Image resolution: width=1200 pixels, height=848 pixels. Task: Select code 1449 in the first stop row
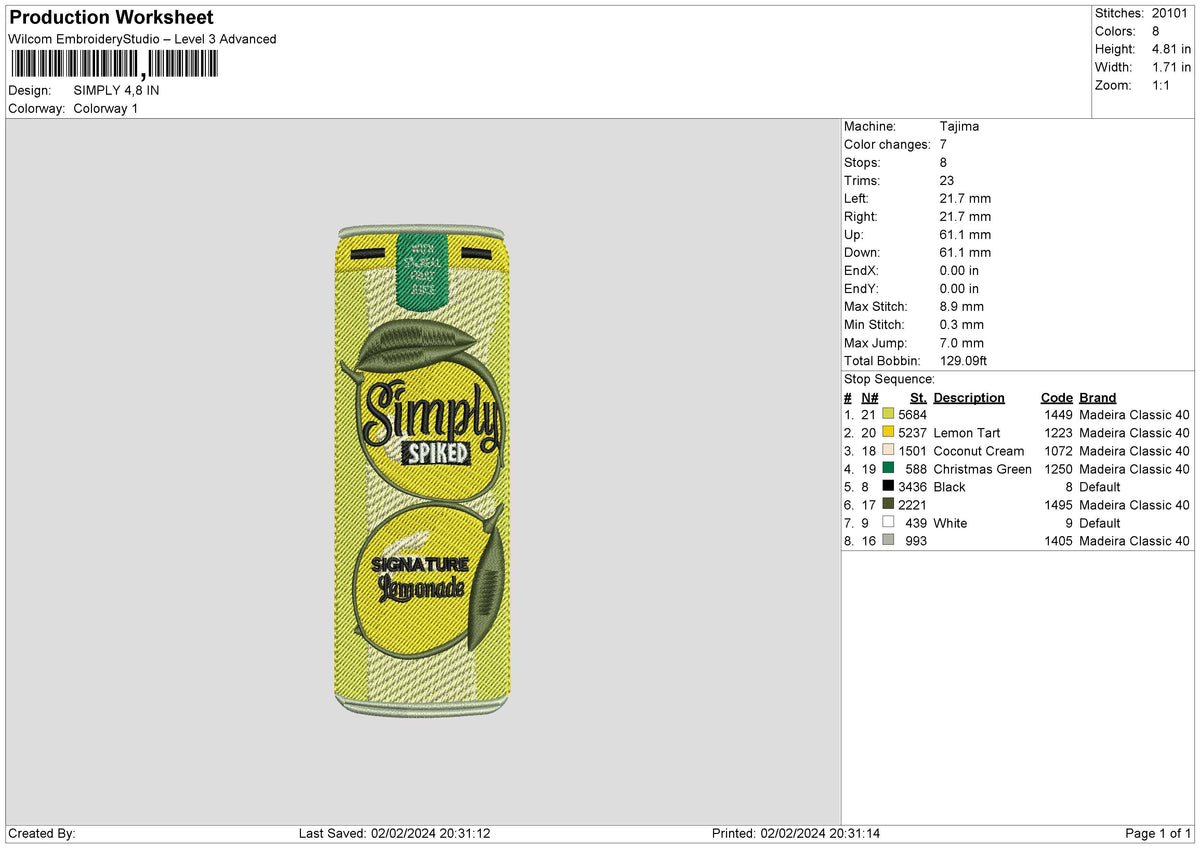[1058, 415]
